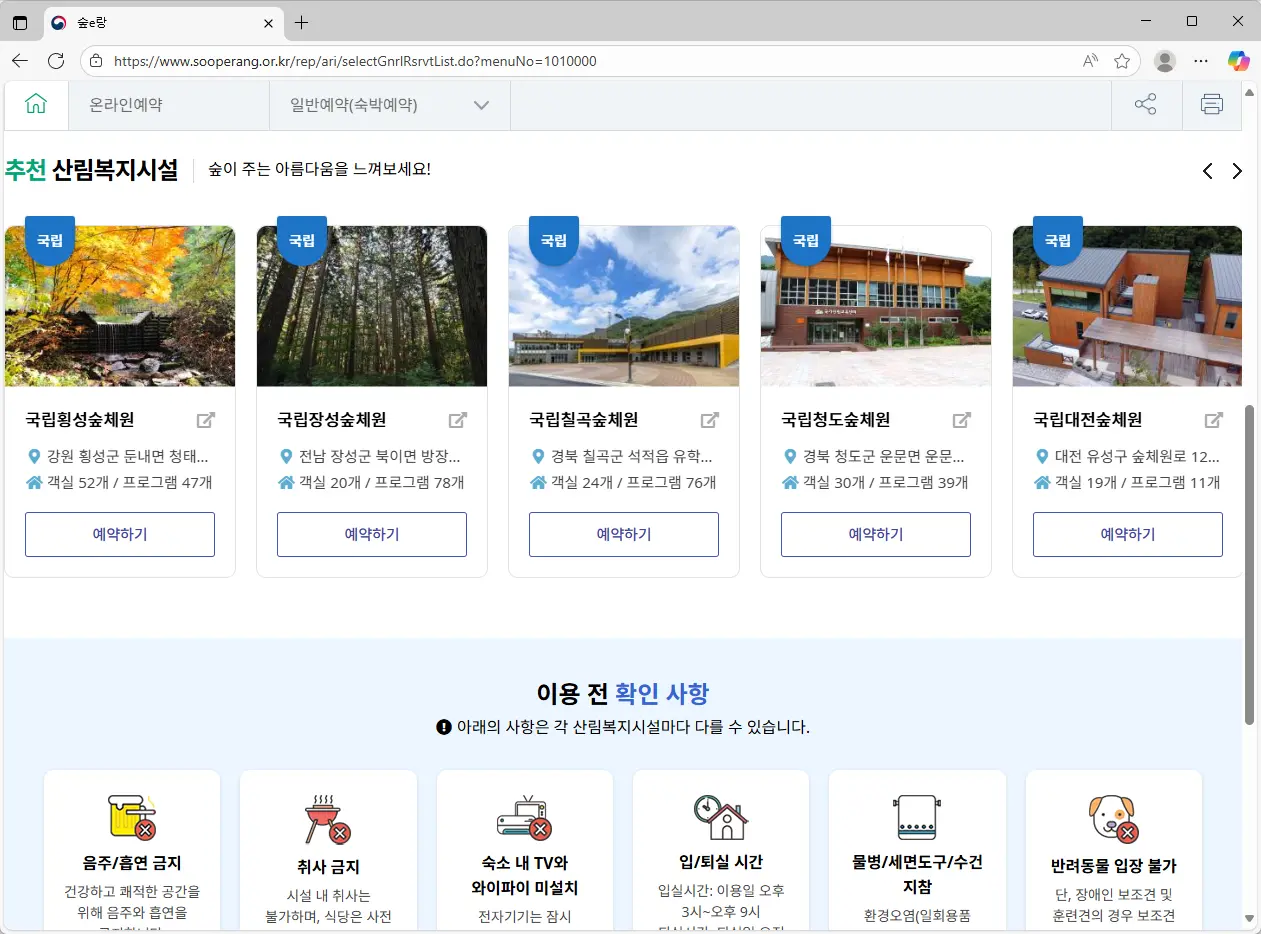Click the next arrow for recommended facilities
The image size is (1261, 934).
point(1238,170)
